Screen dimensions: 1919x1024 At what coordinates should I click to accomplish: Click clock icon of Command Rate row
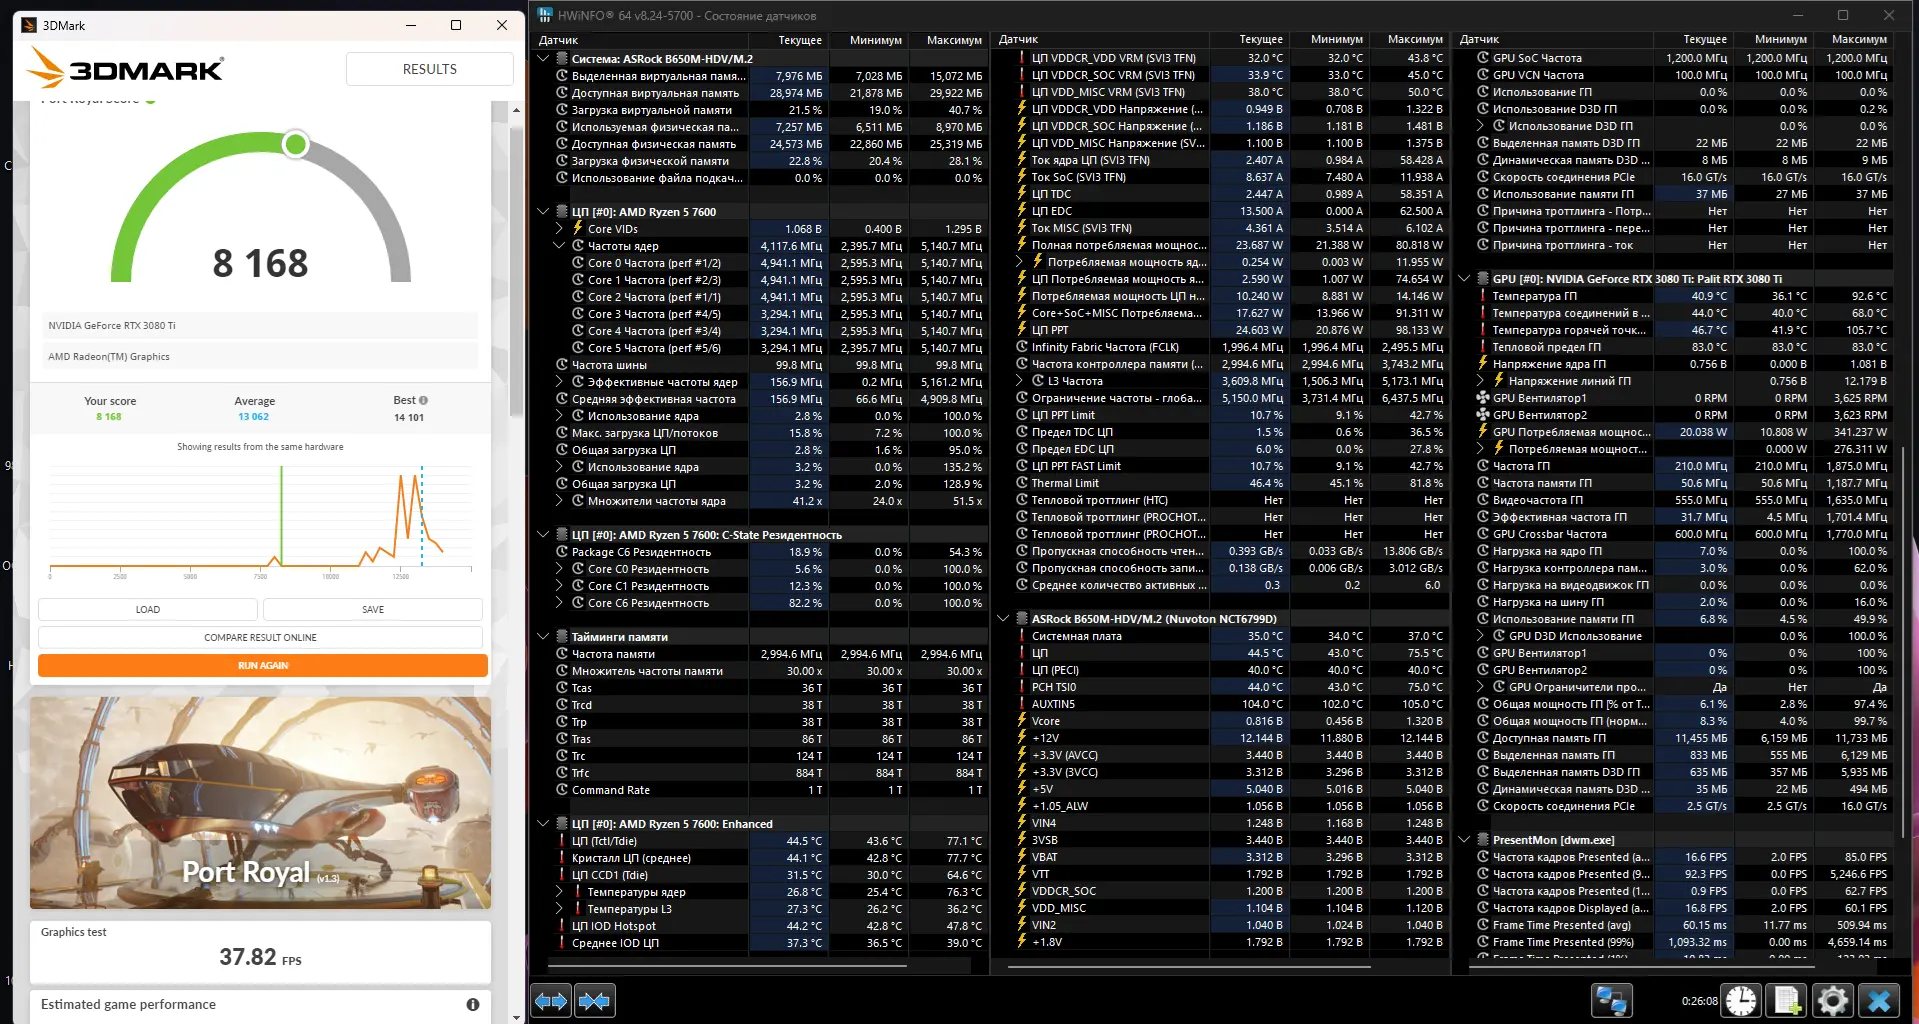click(562, 790)
